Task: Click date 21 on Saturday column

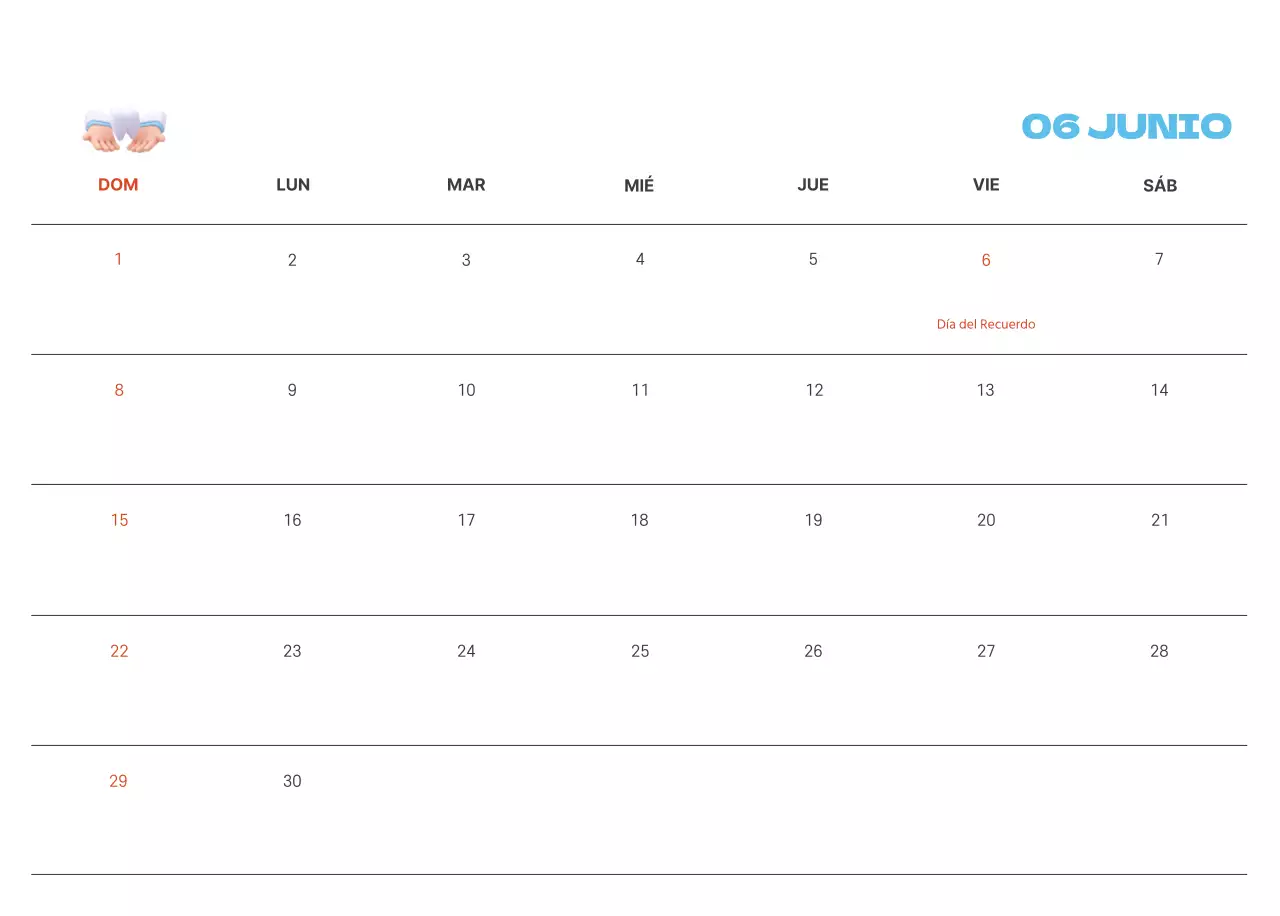Action: pos(1160,520)
